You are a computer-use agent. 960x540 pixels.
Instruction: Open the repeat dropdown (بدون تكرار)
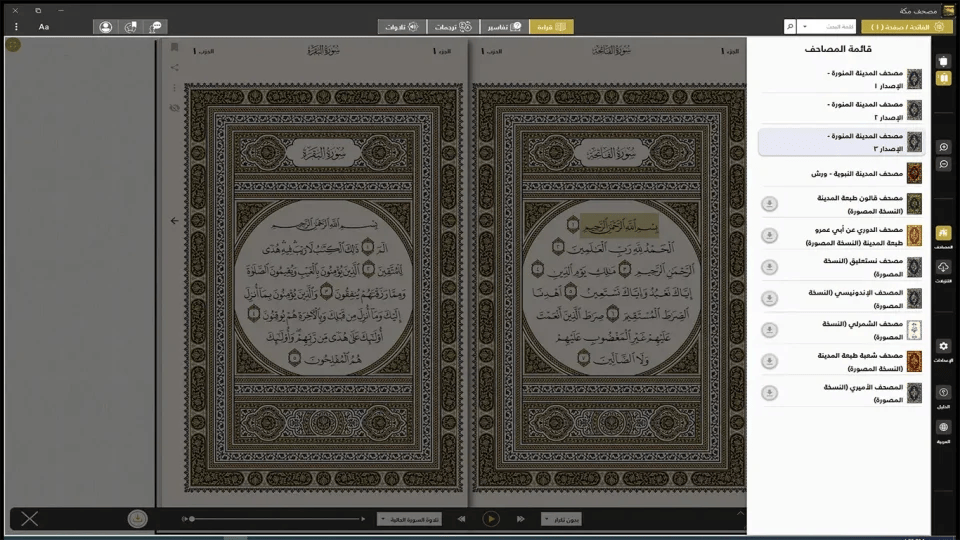tap(561, 519)
